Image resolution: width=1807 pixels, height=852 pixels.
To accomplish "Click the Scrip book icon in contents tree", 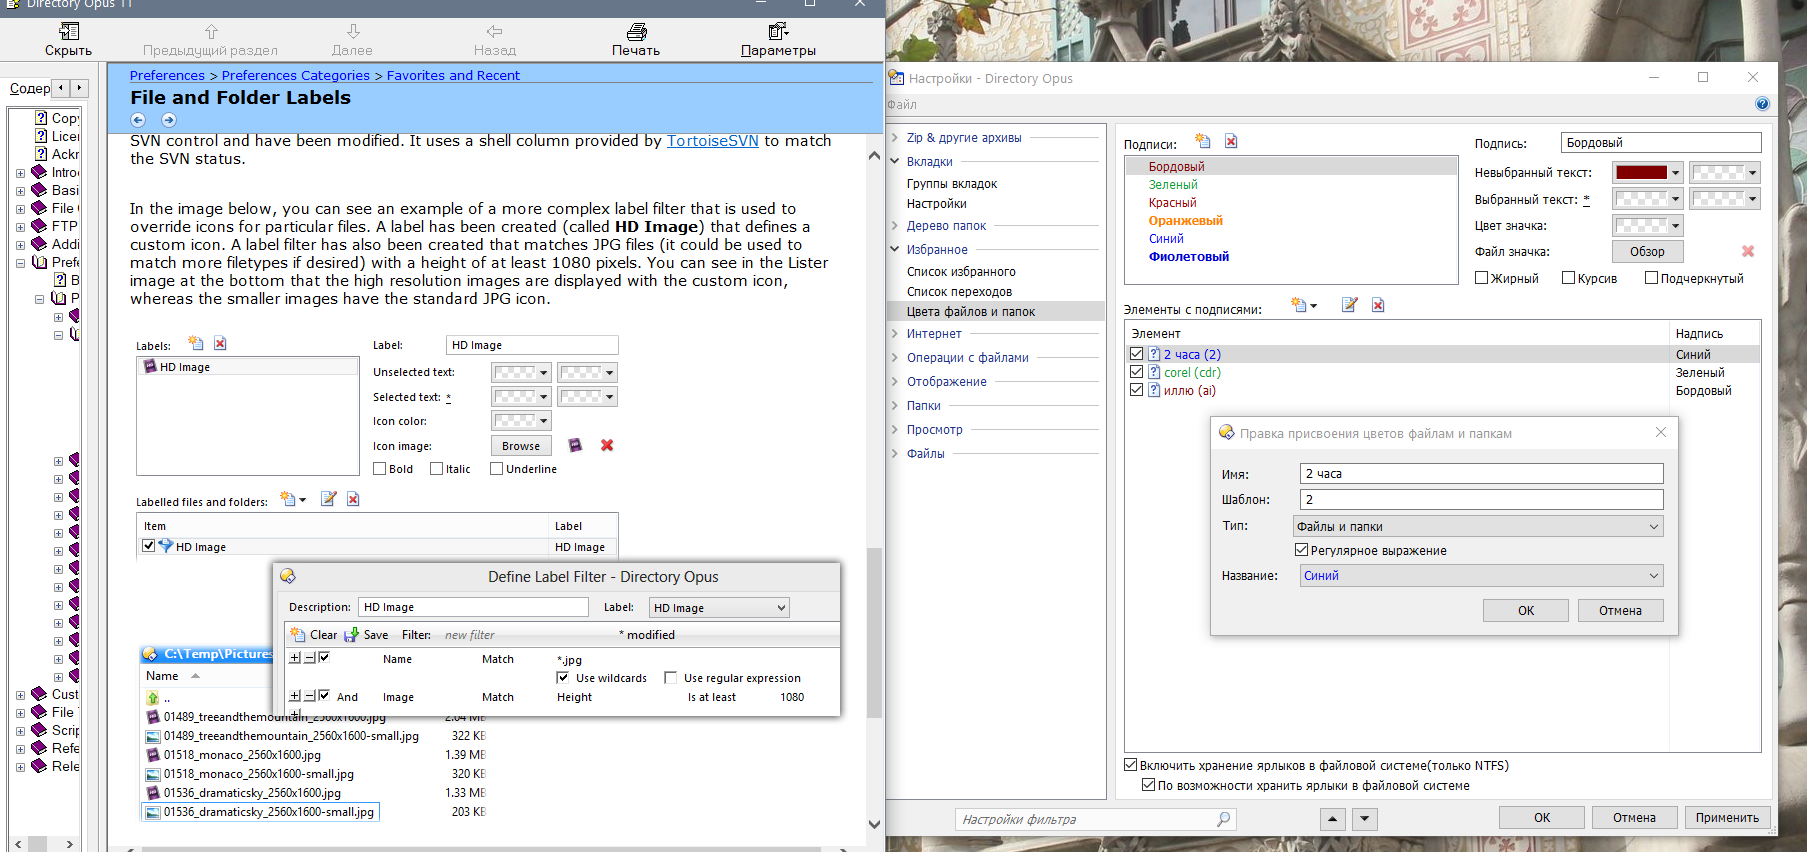I will 40,730.
